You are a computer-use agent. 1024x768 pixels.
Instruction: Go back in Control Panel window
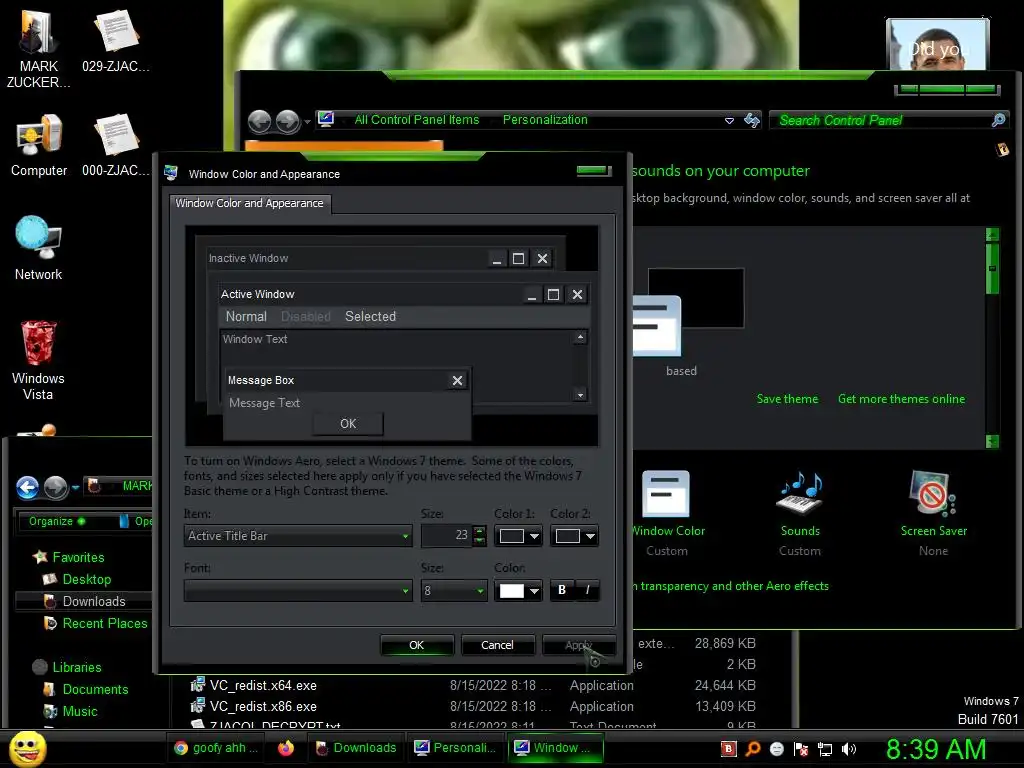(259, 121)
